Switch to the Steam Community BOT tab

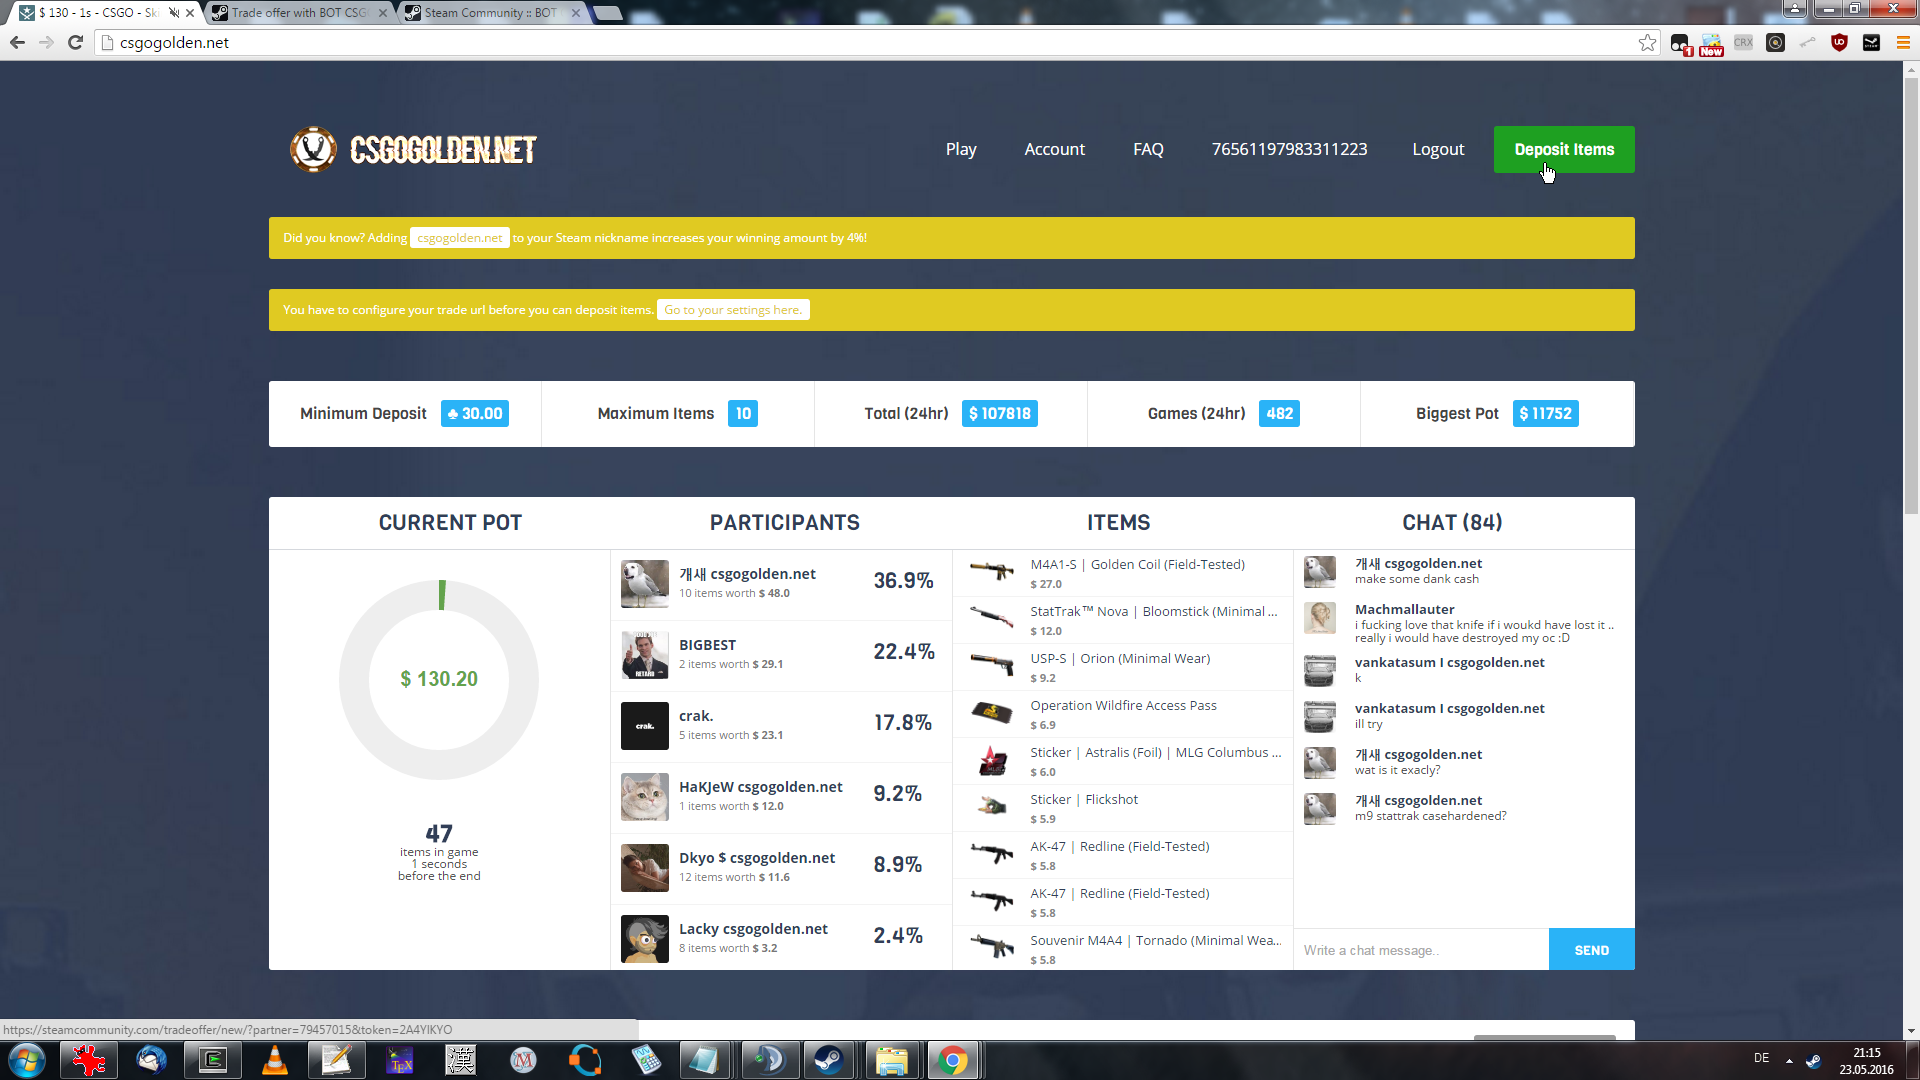pos(490,13)
